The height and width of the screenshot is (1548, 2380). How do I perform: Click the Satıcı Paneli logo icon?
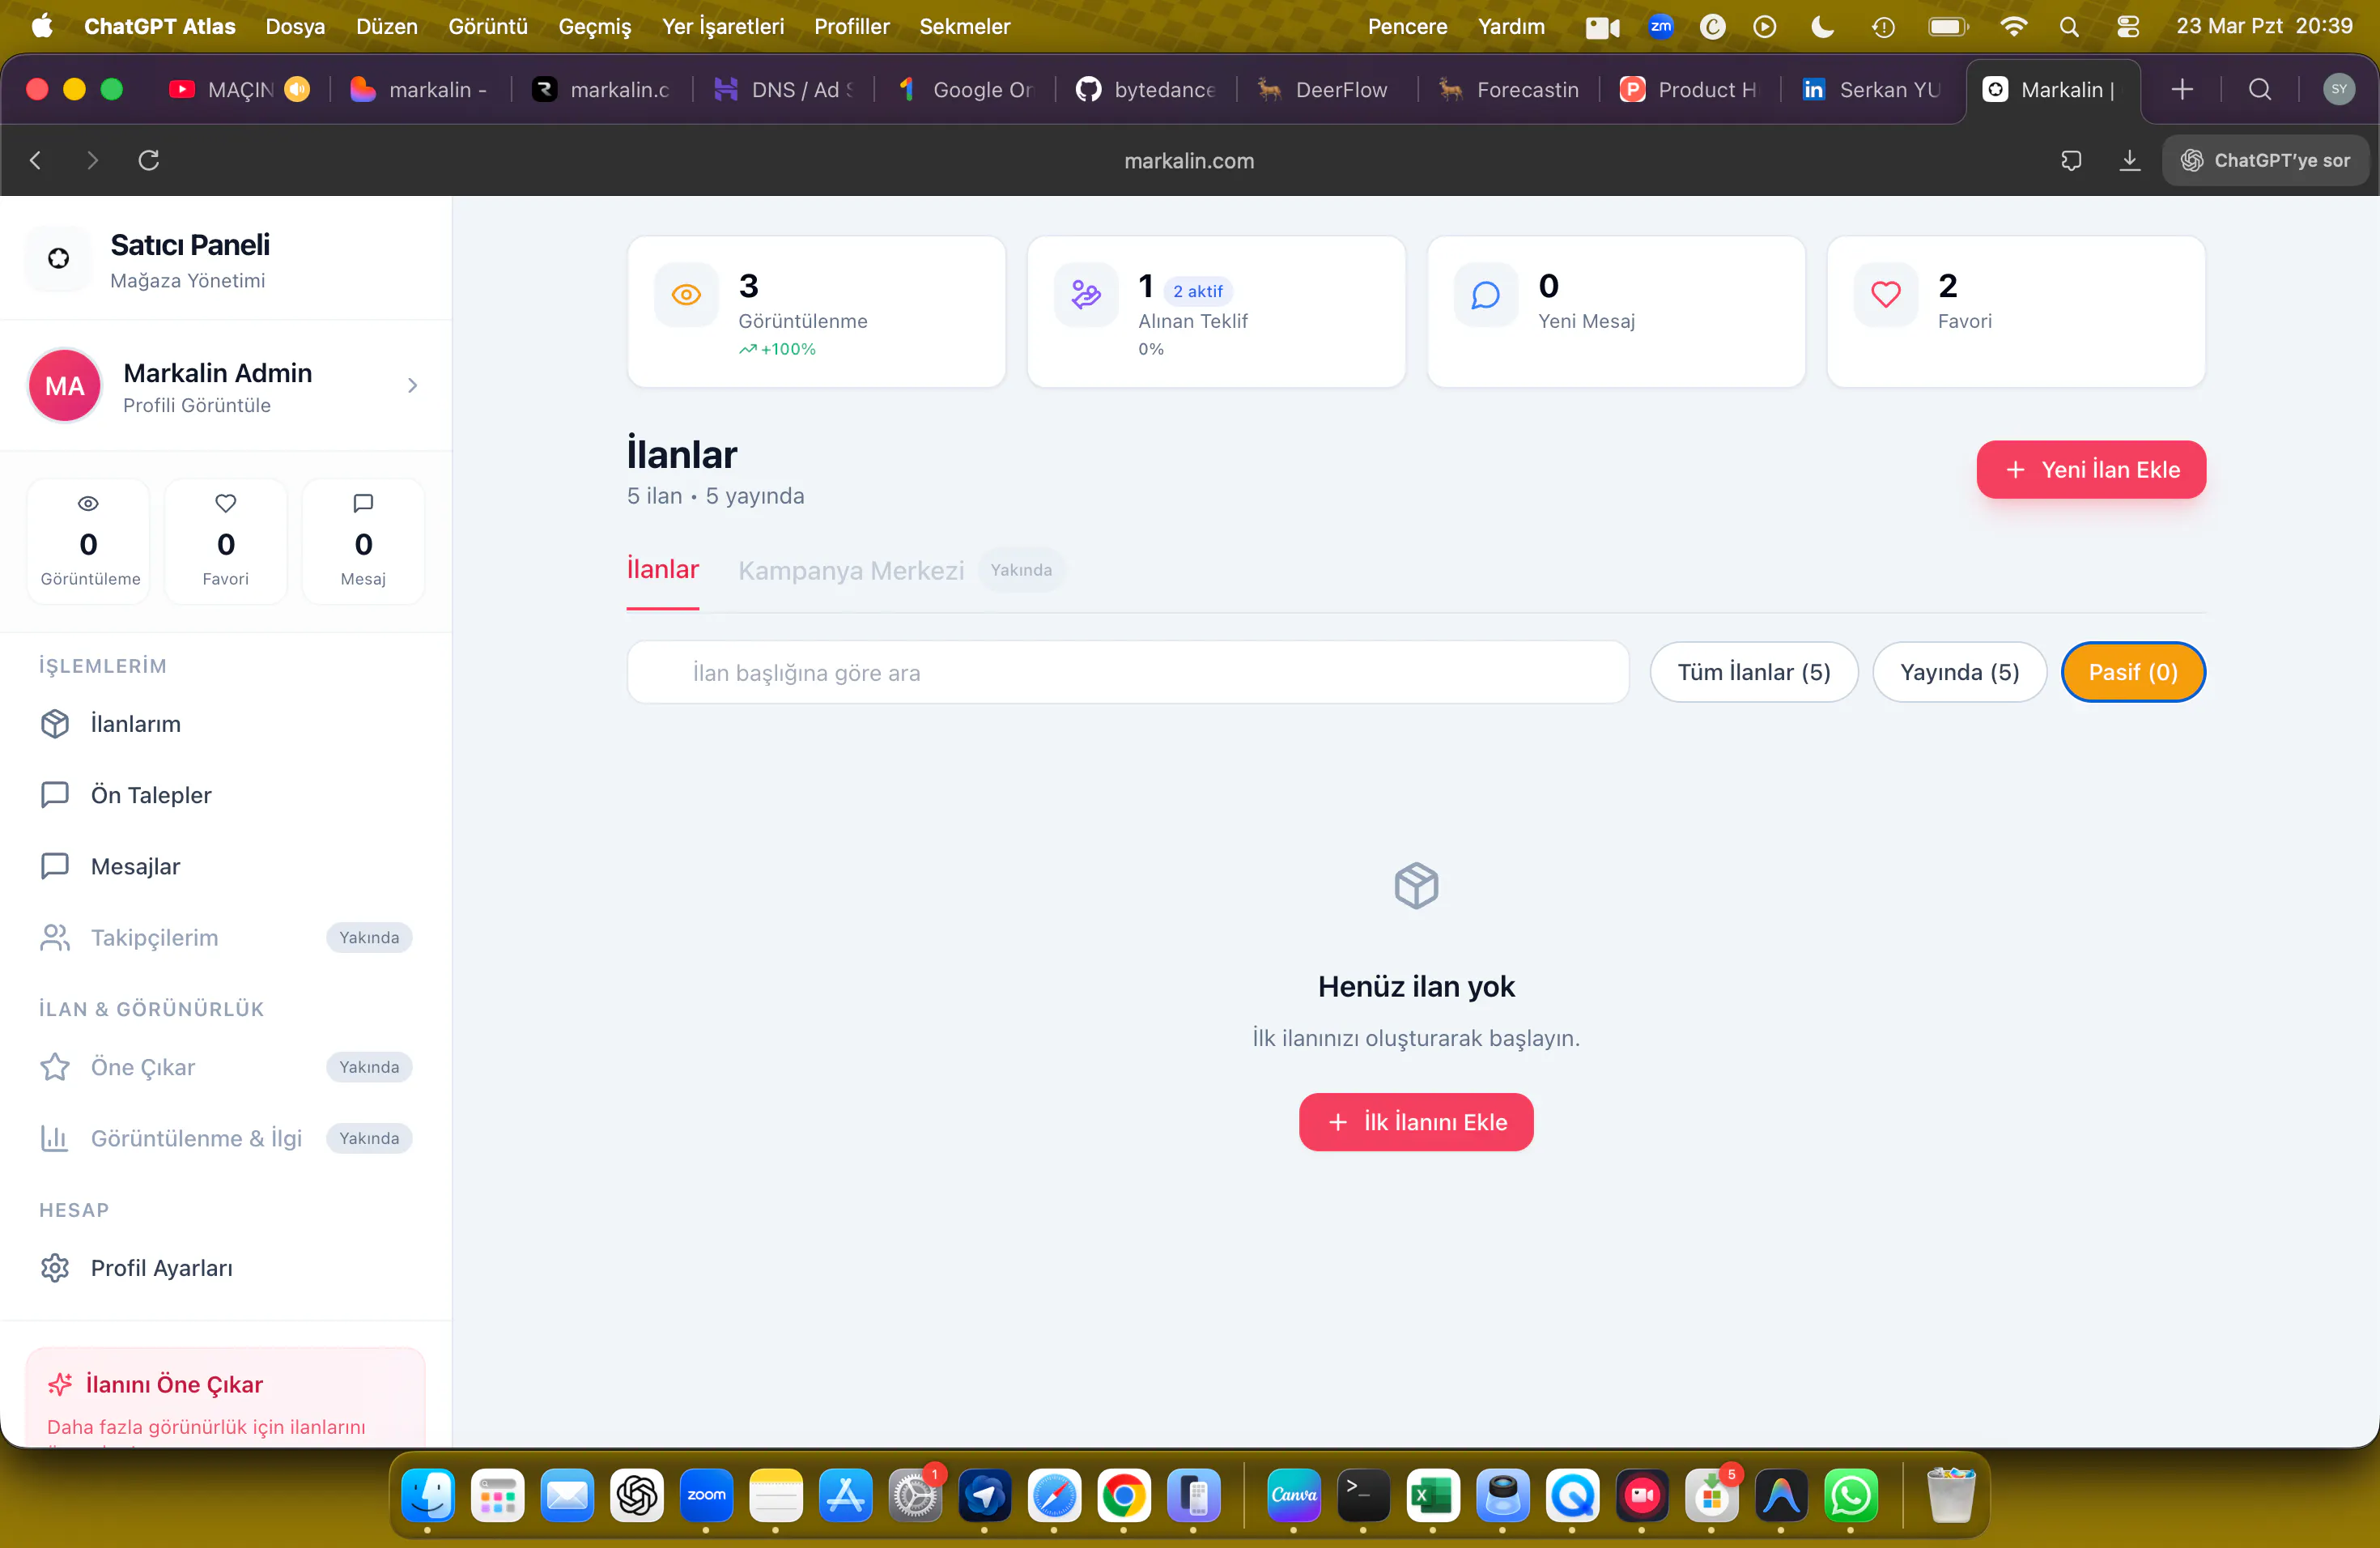59,259
